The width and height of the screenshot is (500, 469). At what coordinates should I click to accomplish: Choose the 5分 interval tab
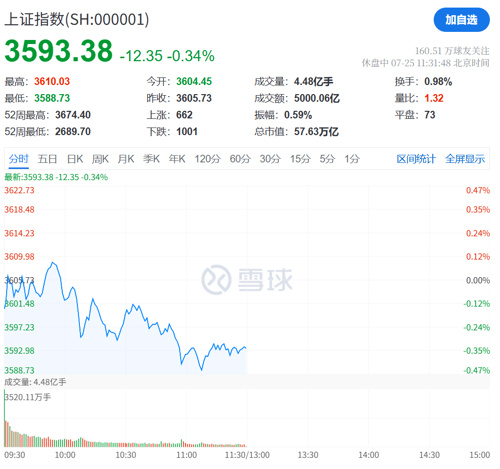pyautogui.click(x=327, y=159)
